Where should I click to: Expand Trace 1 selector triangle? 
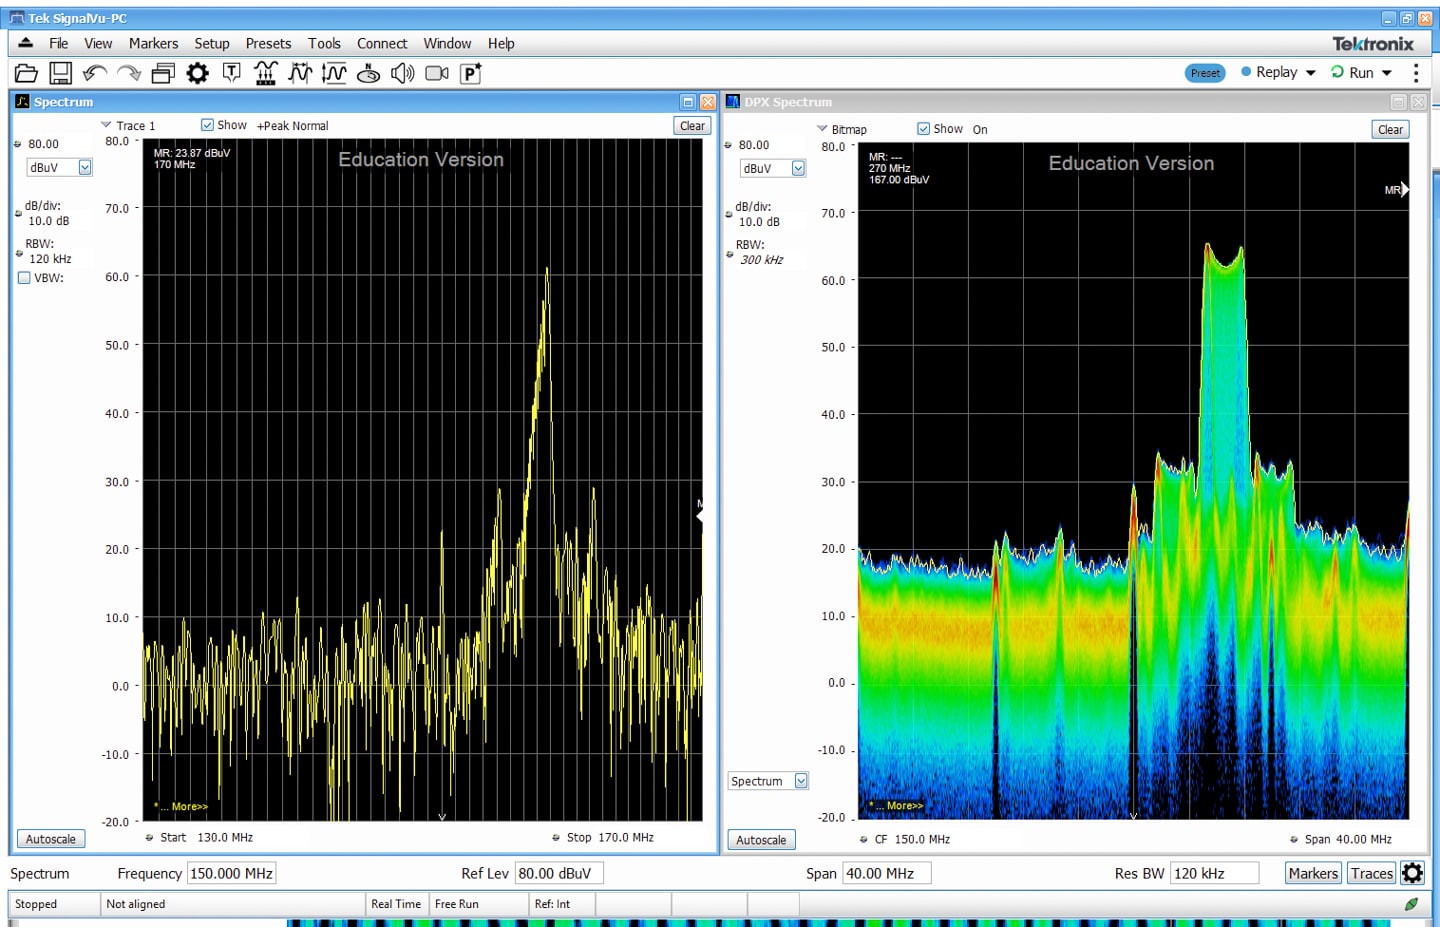tap(106, 125)
